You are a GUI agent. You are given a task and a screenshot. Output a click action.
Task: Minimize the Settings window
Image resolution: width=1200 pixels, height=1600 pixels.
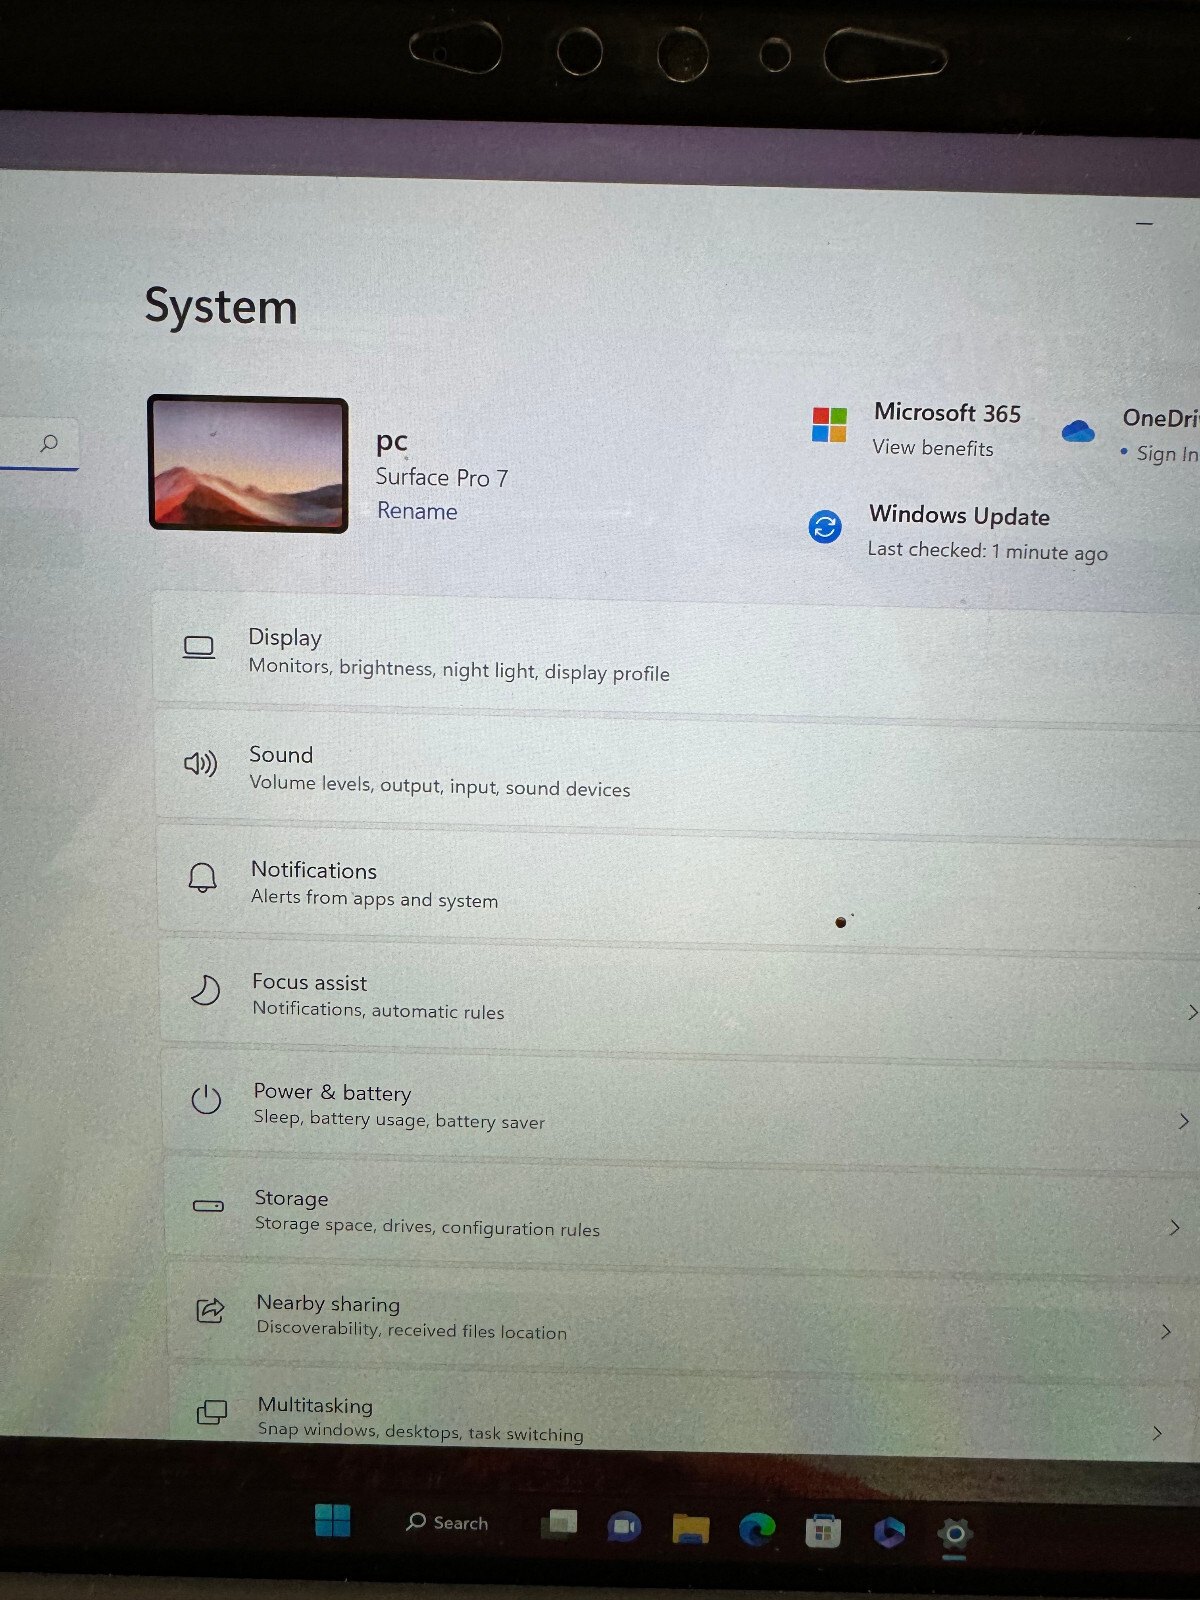point(1145,224)
